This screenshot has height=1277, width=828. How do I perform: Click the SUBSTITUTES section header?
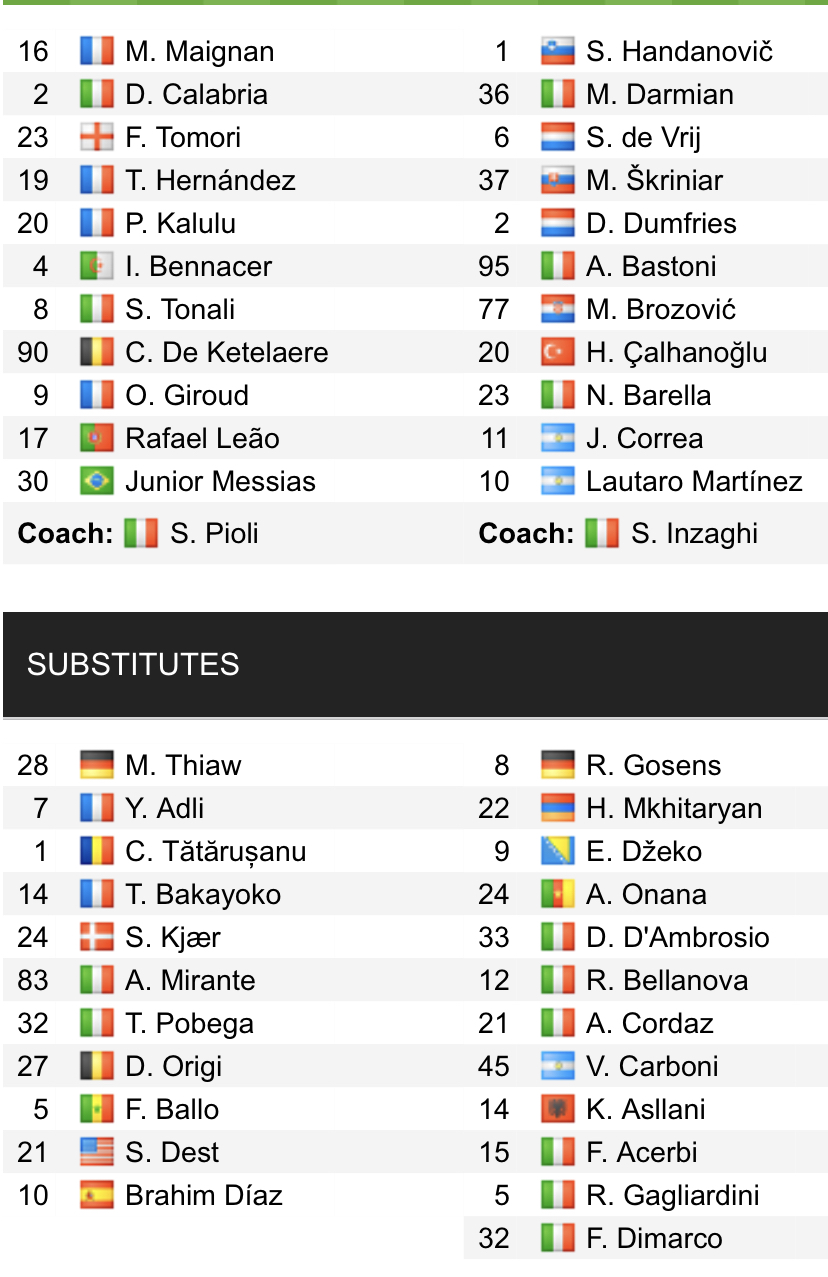(133, 664)
